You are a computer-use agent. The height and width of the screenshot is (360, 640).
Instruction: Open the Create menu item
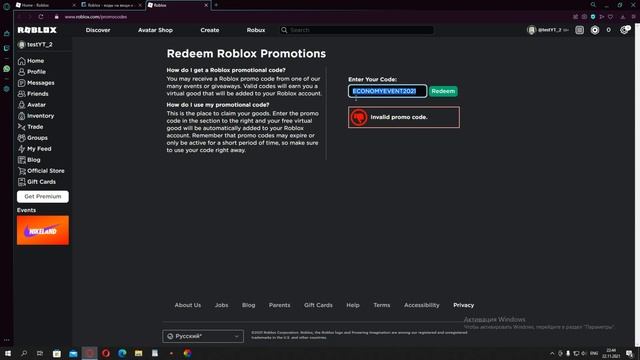click(210, 30)
